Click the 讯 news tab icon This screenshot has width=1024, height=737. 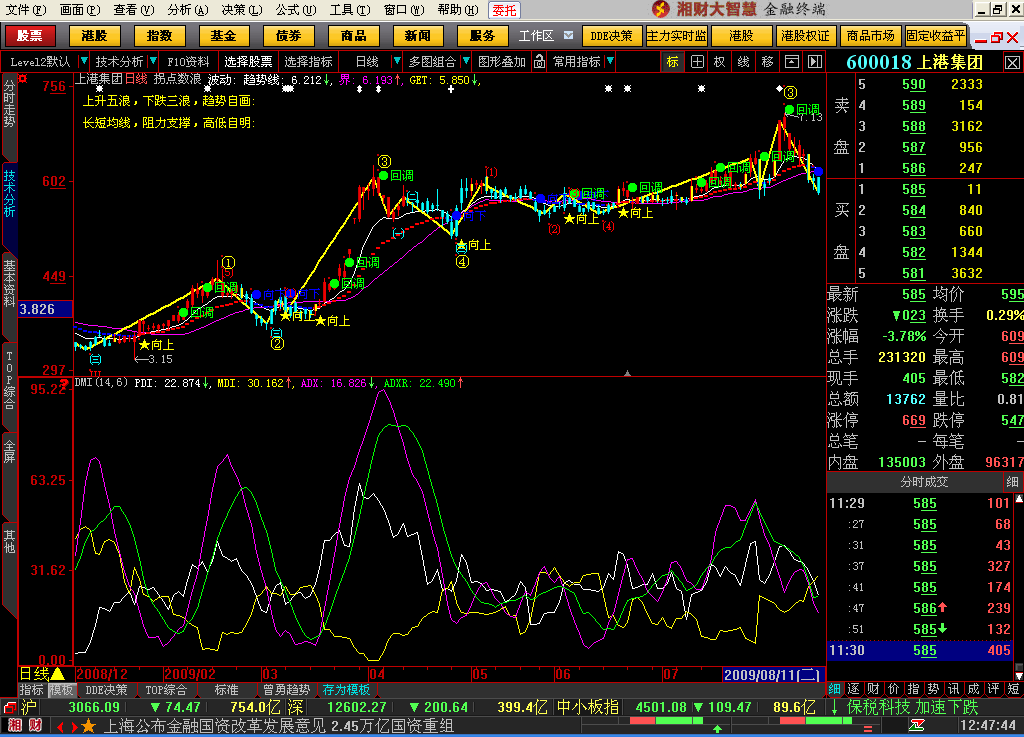[x=953, y=689]
